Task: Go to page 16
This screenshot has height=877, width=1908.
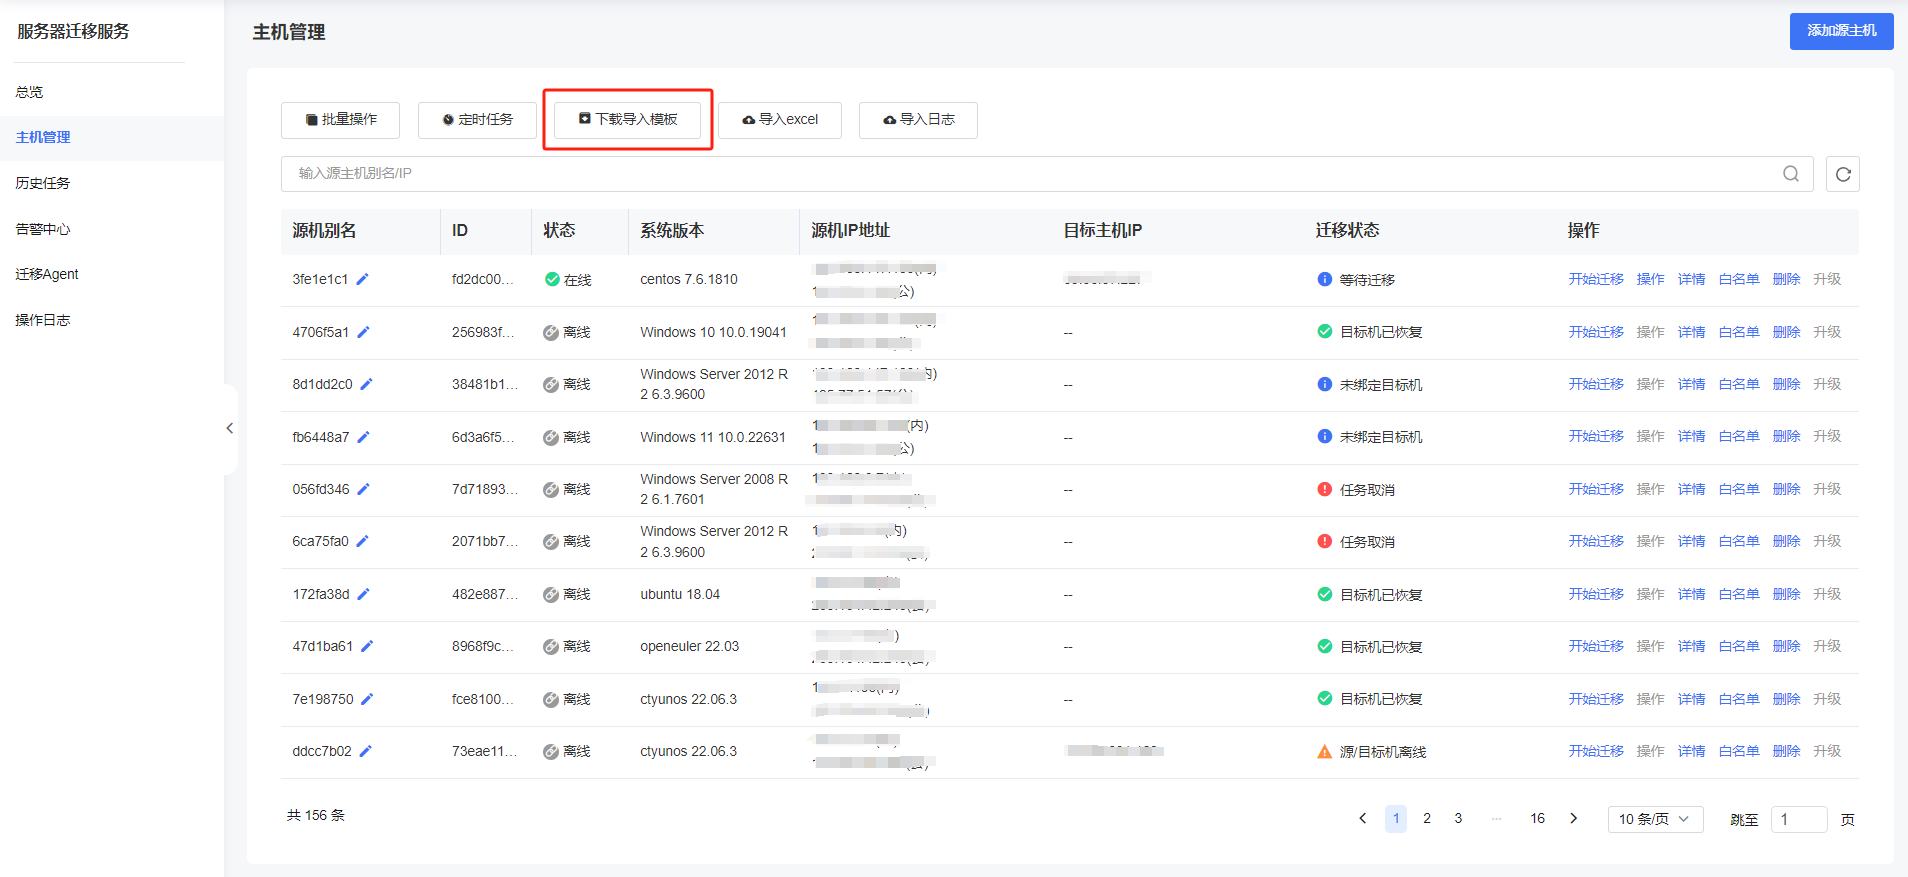Action: 1537,818
